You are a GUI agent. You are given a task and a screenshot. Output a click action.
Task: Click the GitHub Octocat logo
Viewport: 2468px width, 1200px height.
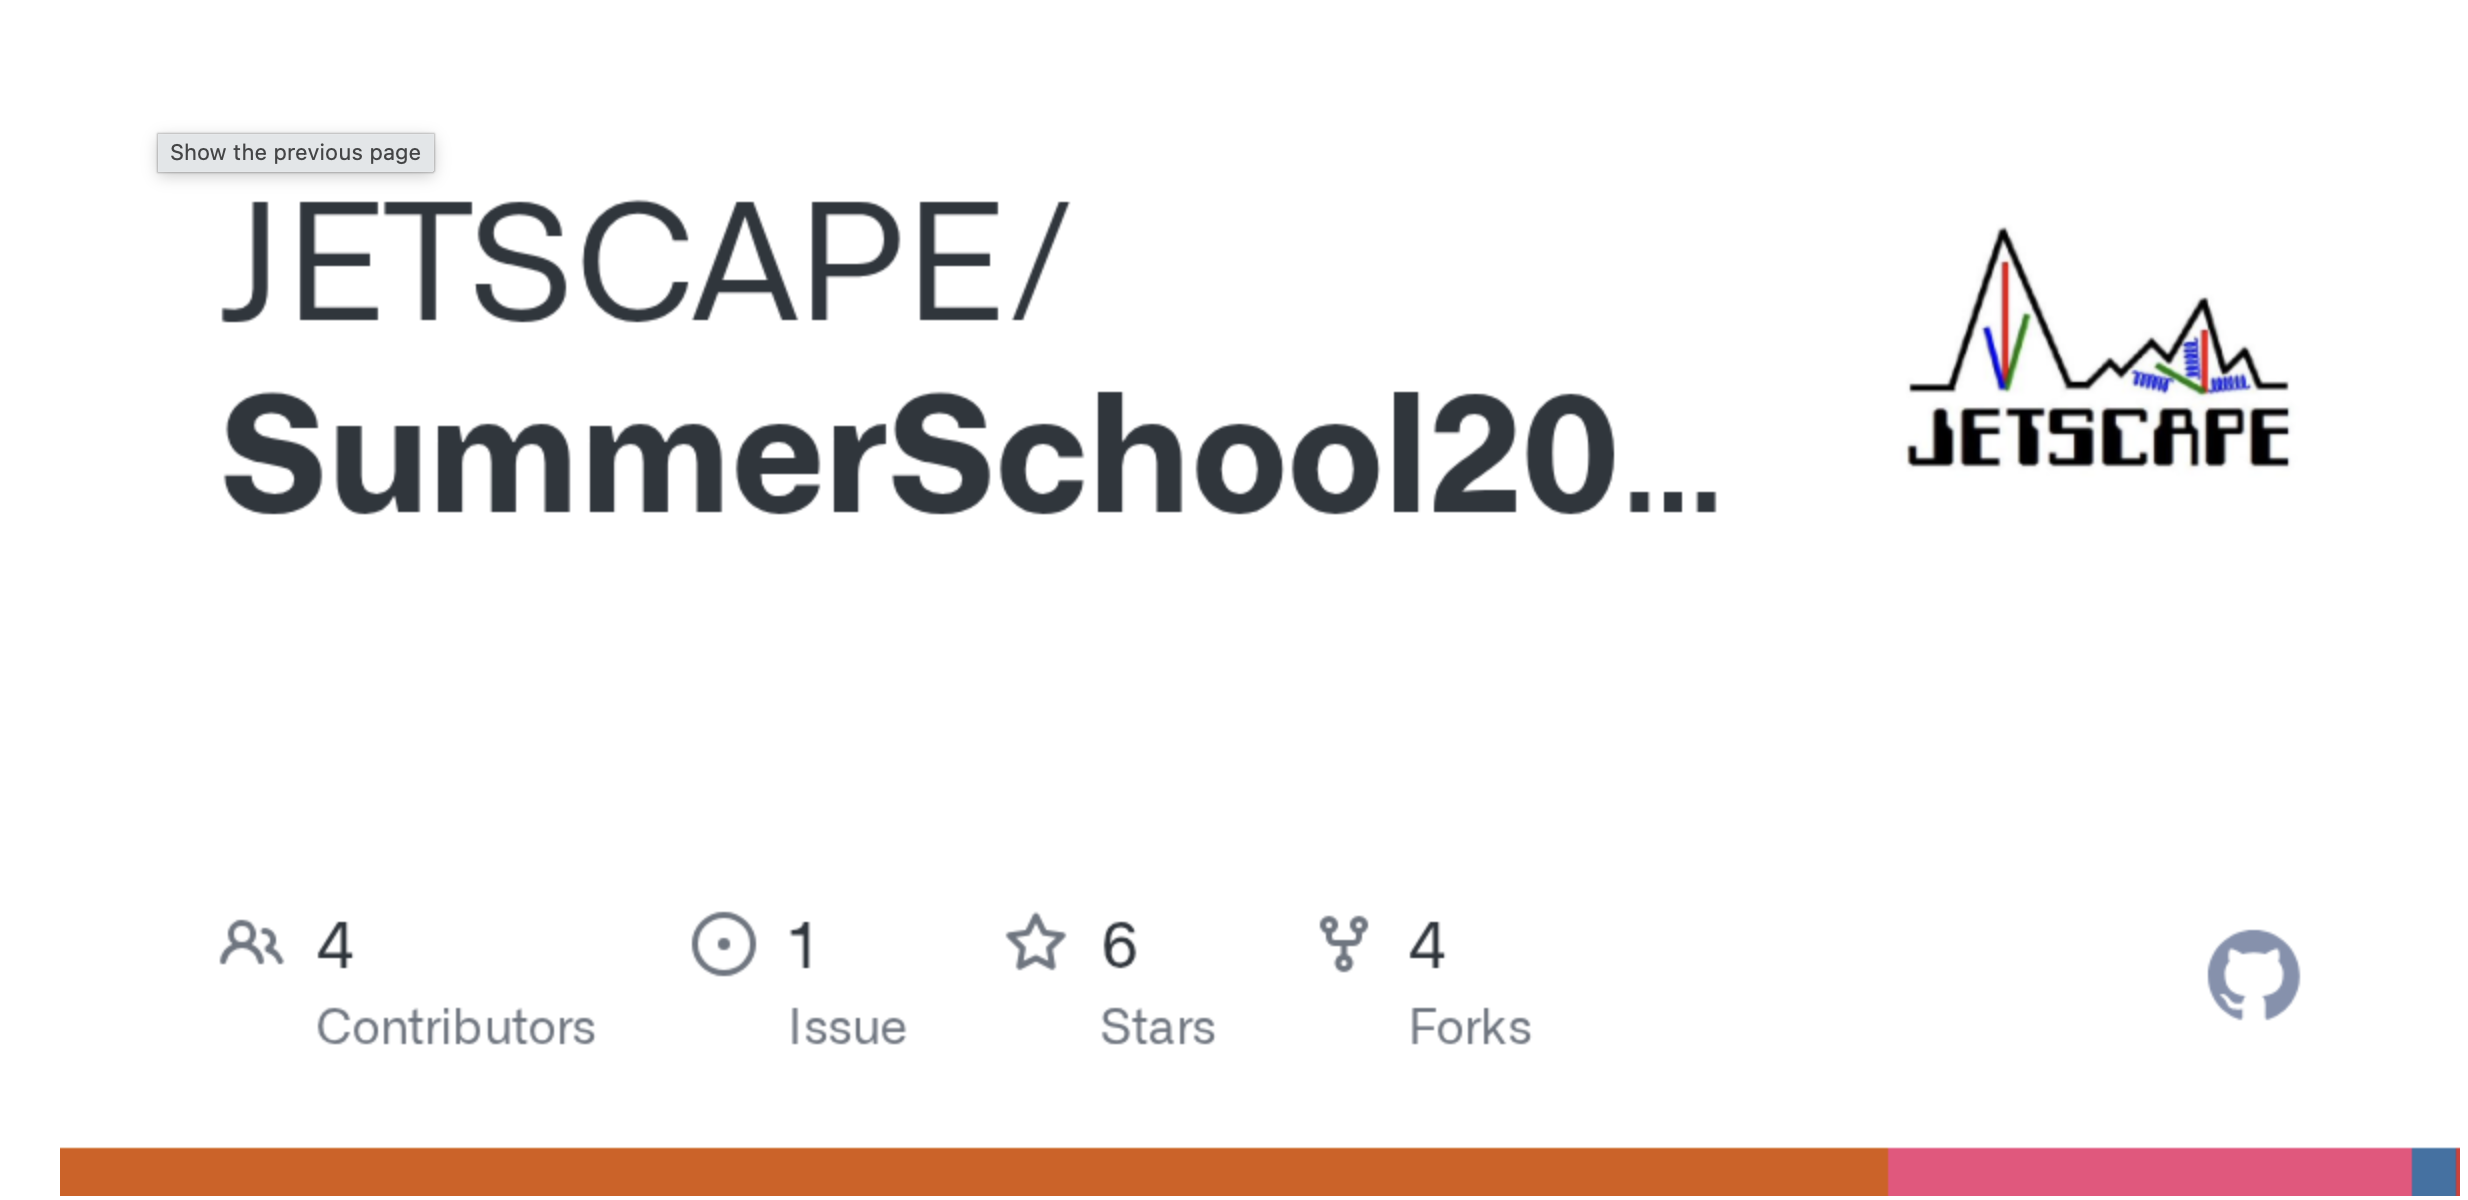pyautogui.click(x=2252, y=975)
